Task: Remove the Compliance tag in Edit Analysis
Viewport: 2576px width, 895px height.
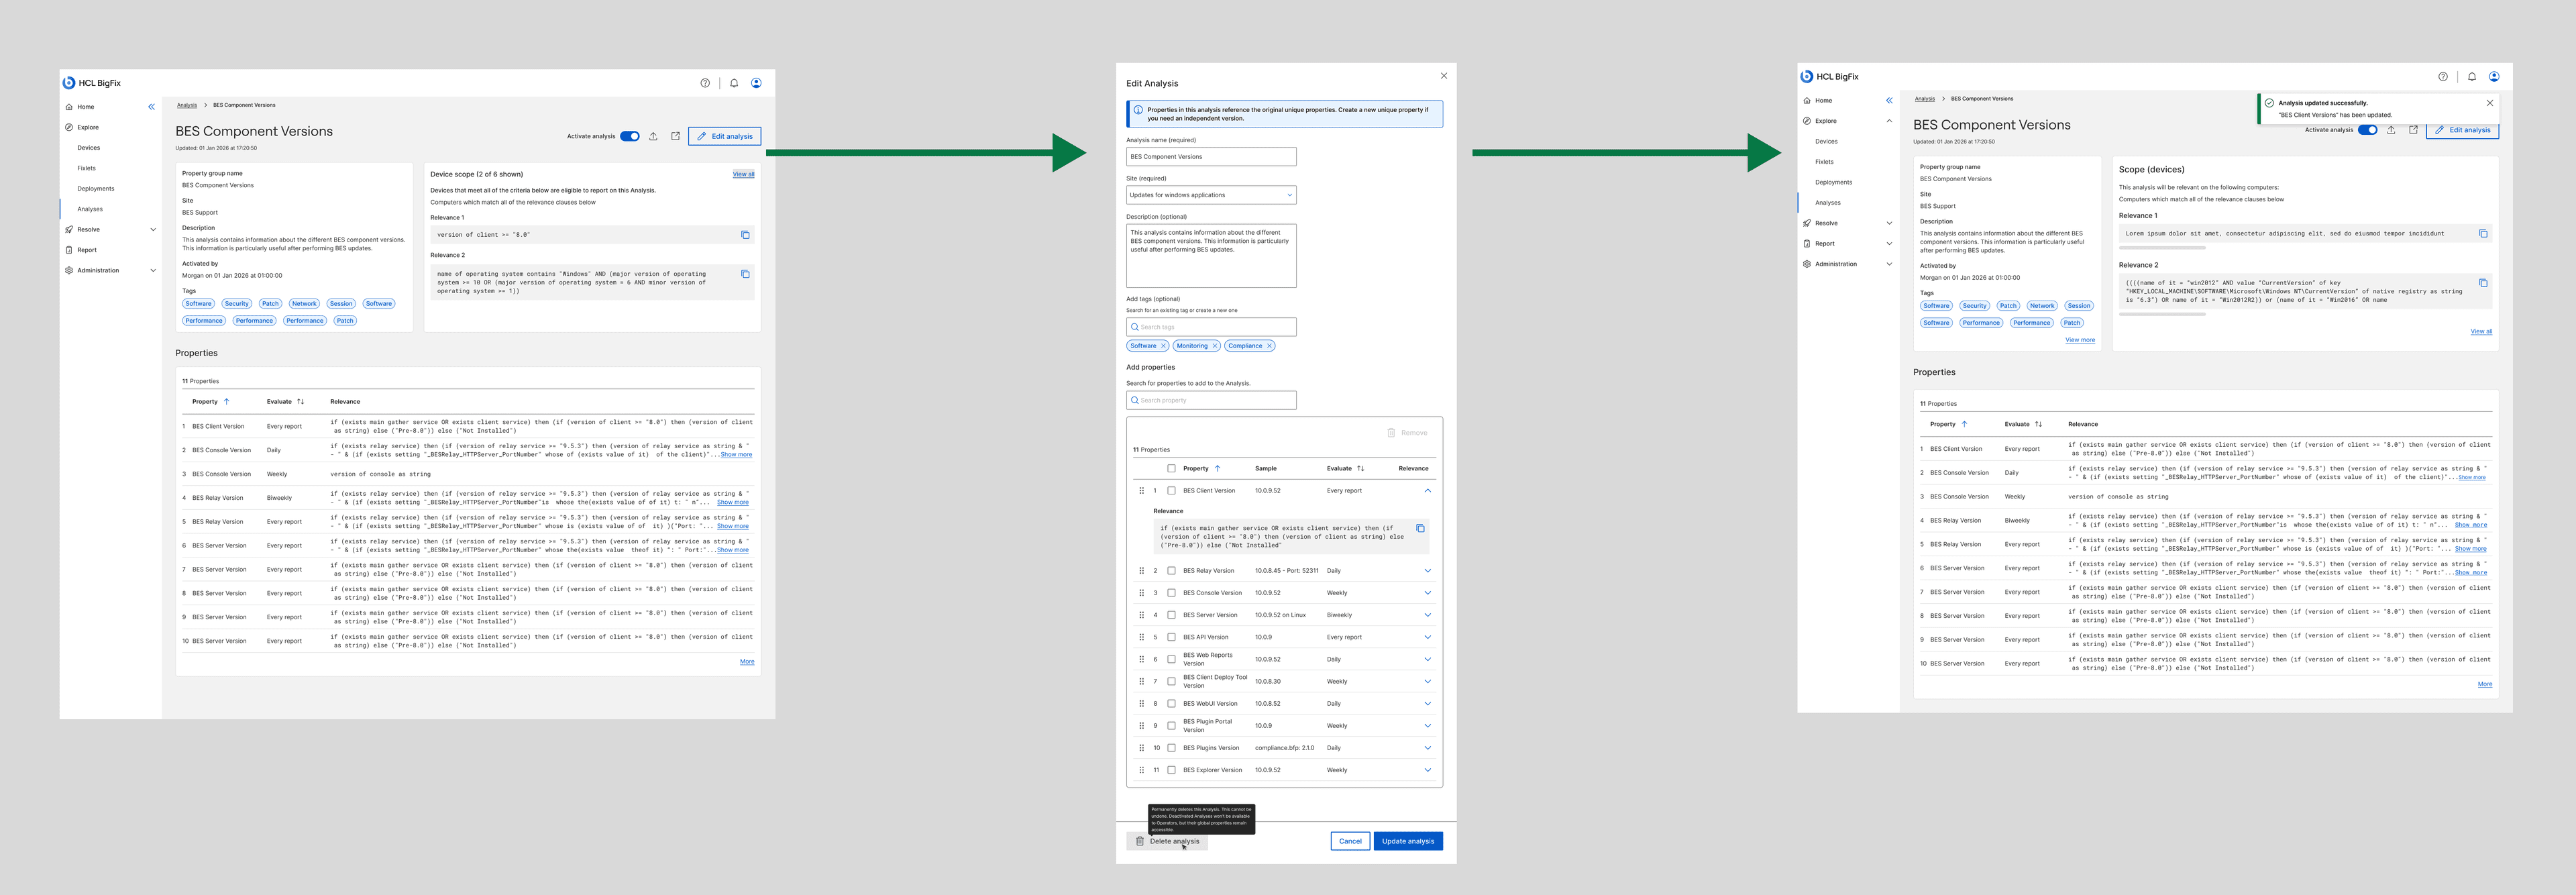Action: pyautogui.click(x=1269, y=346)
